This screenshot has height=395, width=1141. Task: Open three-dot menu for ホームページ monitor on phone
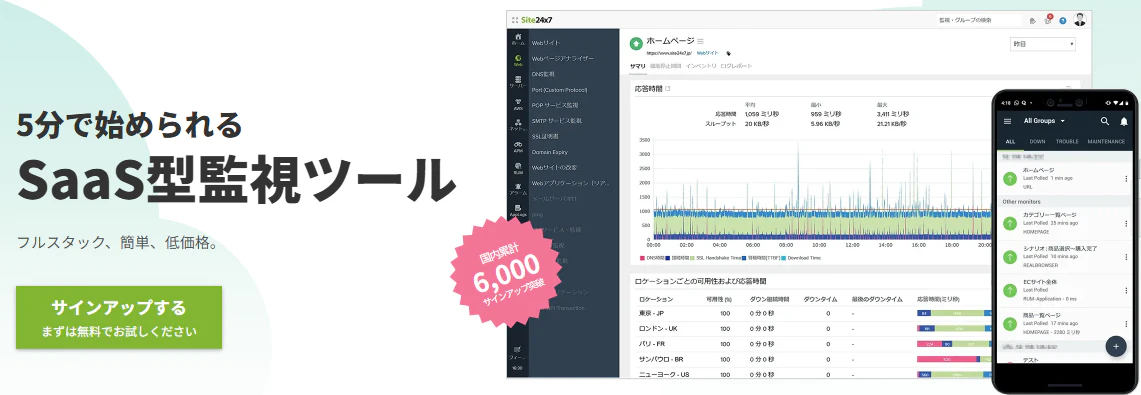coord(1126,178)
